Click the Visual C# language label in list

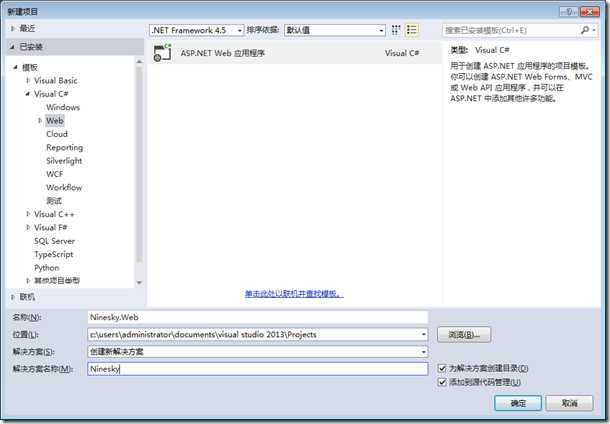click(x=402, y=53)
